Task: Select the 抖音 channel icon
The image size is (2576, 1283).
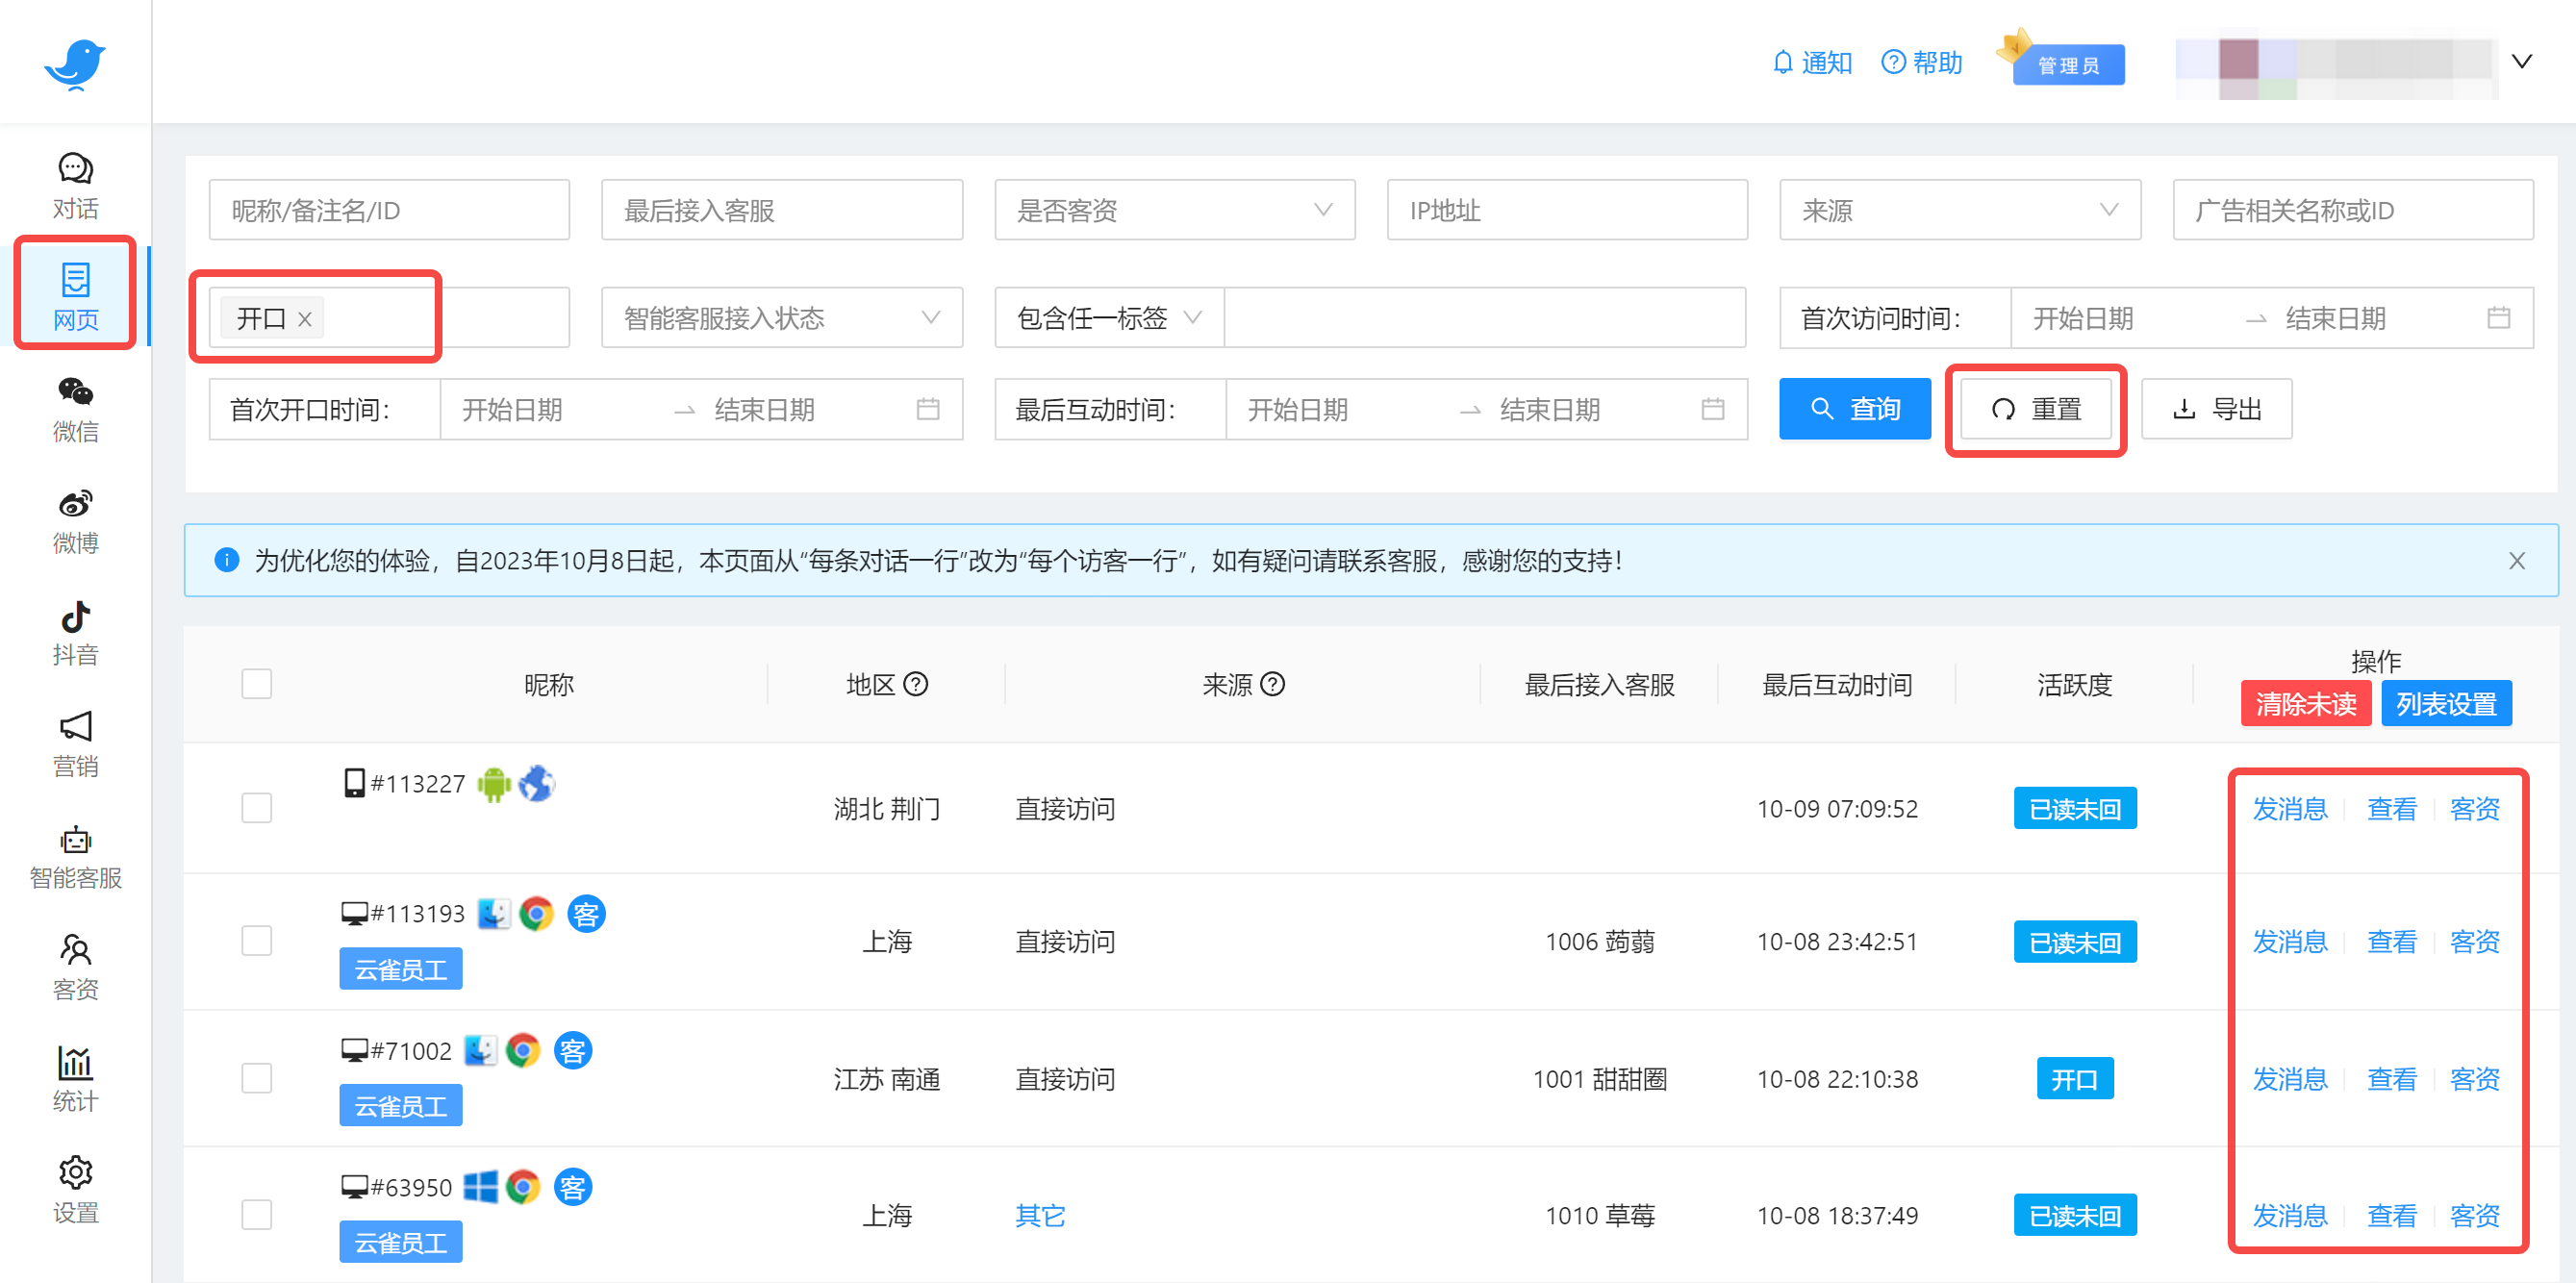Action: (75, 631)
